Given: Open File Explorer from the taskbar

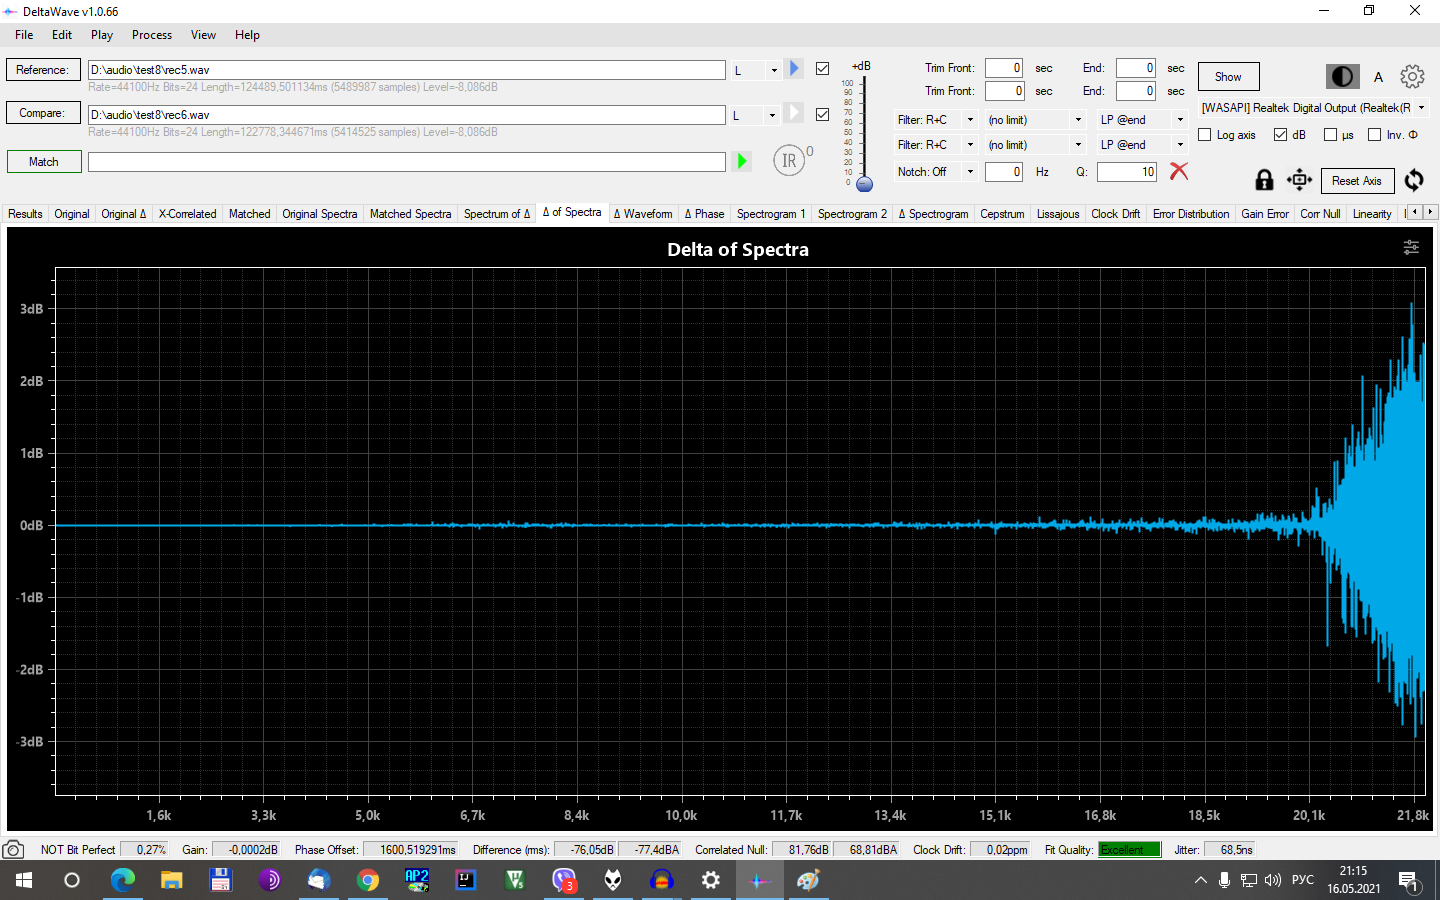Looking at the screenshot, I should 172,880.
